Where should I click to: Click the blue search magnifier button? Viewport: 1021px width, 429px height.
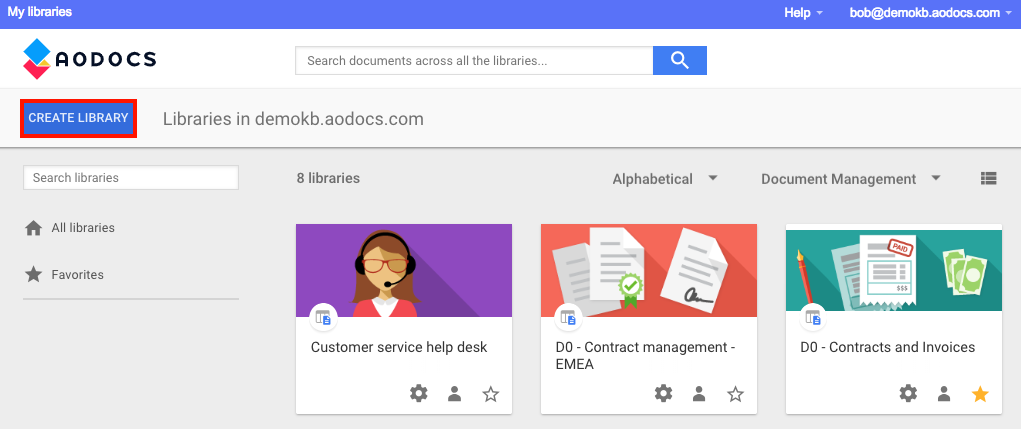[x=680, y=61]
